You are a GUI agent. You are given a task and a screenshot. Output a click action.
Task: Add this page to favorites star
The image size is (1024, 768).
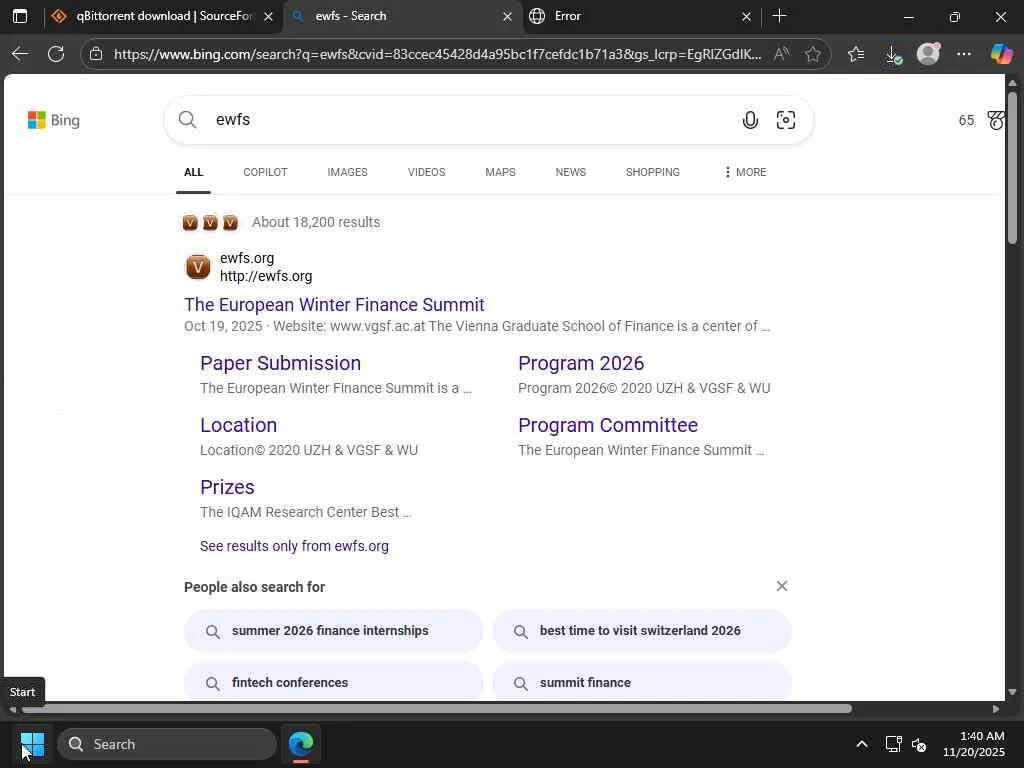tap(812, 54)
